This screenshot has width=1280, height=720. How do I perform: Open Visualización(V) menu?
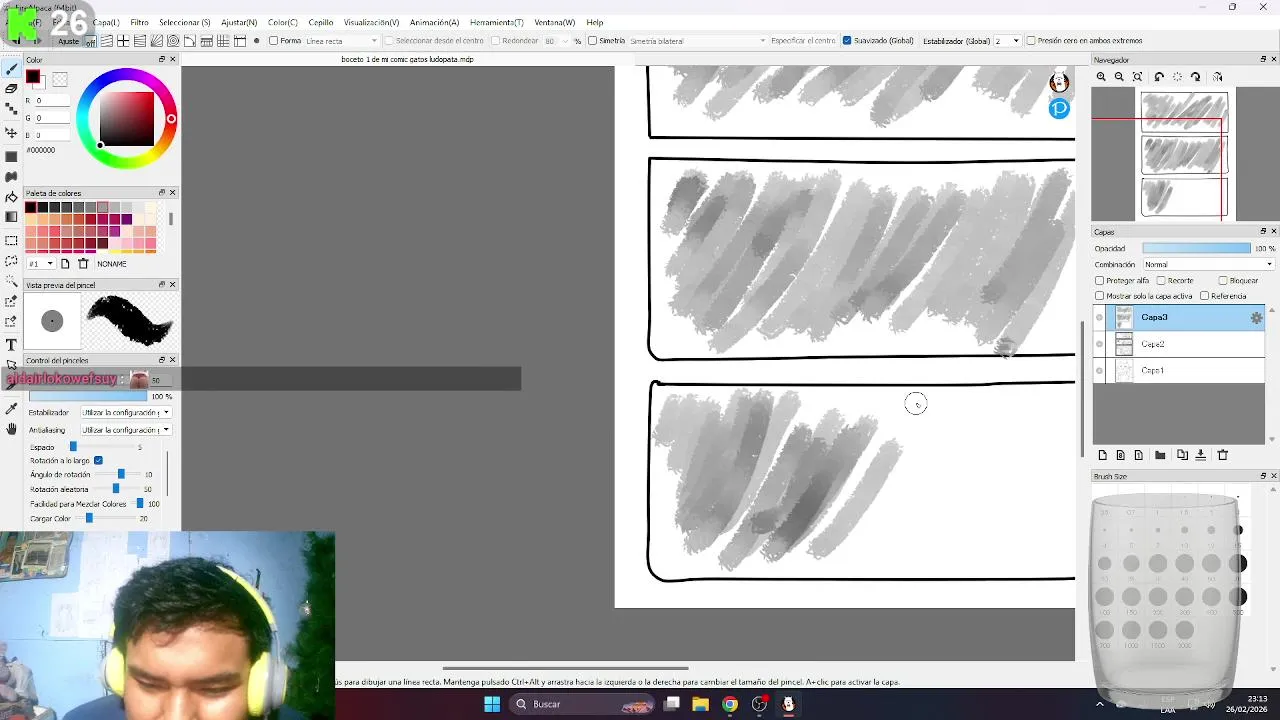pyautogui.click(x=371, y=22)
